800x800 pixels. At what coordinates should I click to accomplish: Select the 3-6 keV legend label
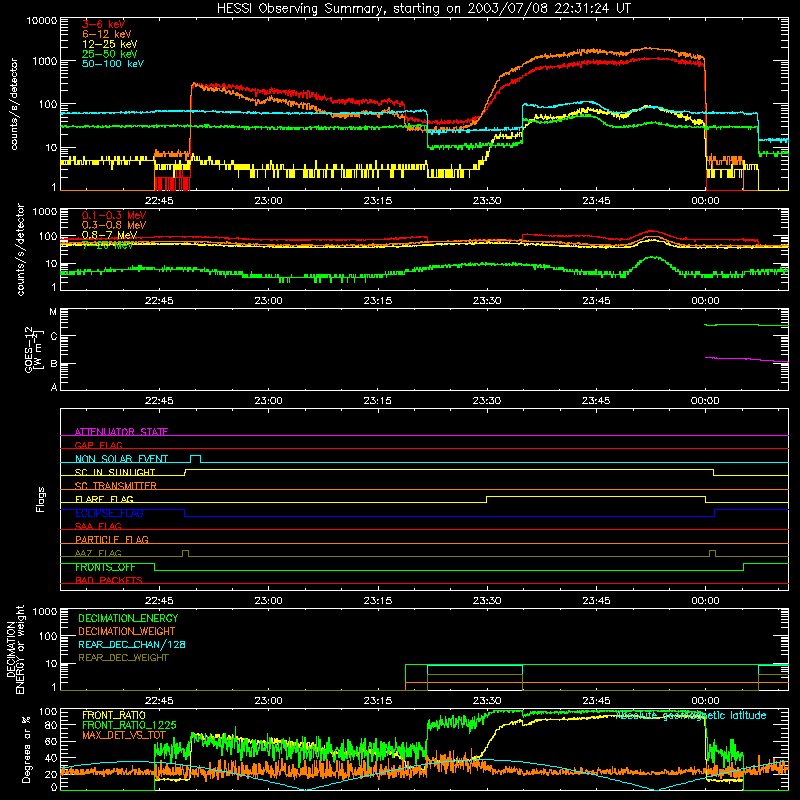click(x=103, y=24)
